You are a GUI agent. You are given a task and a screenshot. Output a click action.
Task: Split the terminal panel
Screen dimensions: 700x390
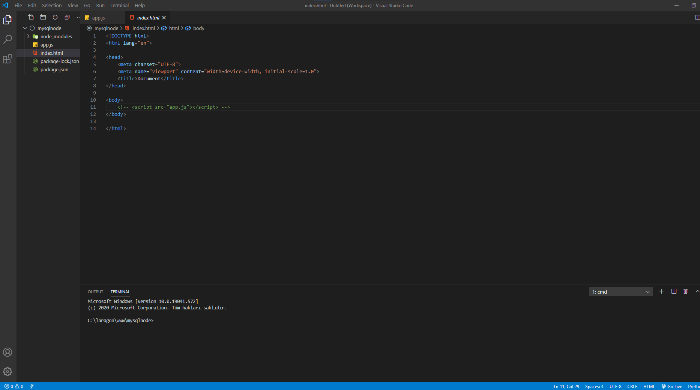674,291
